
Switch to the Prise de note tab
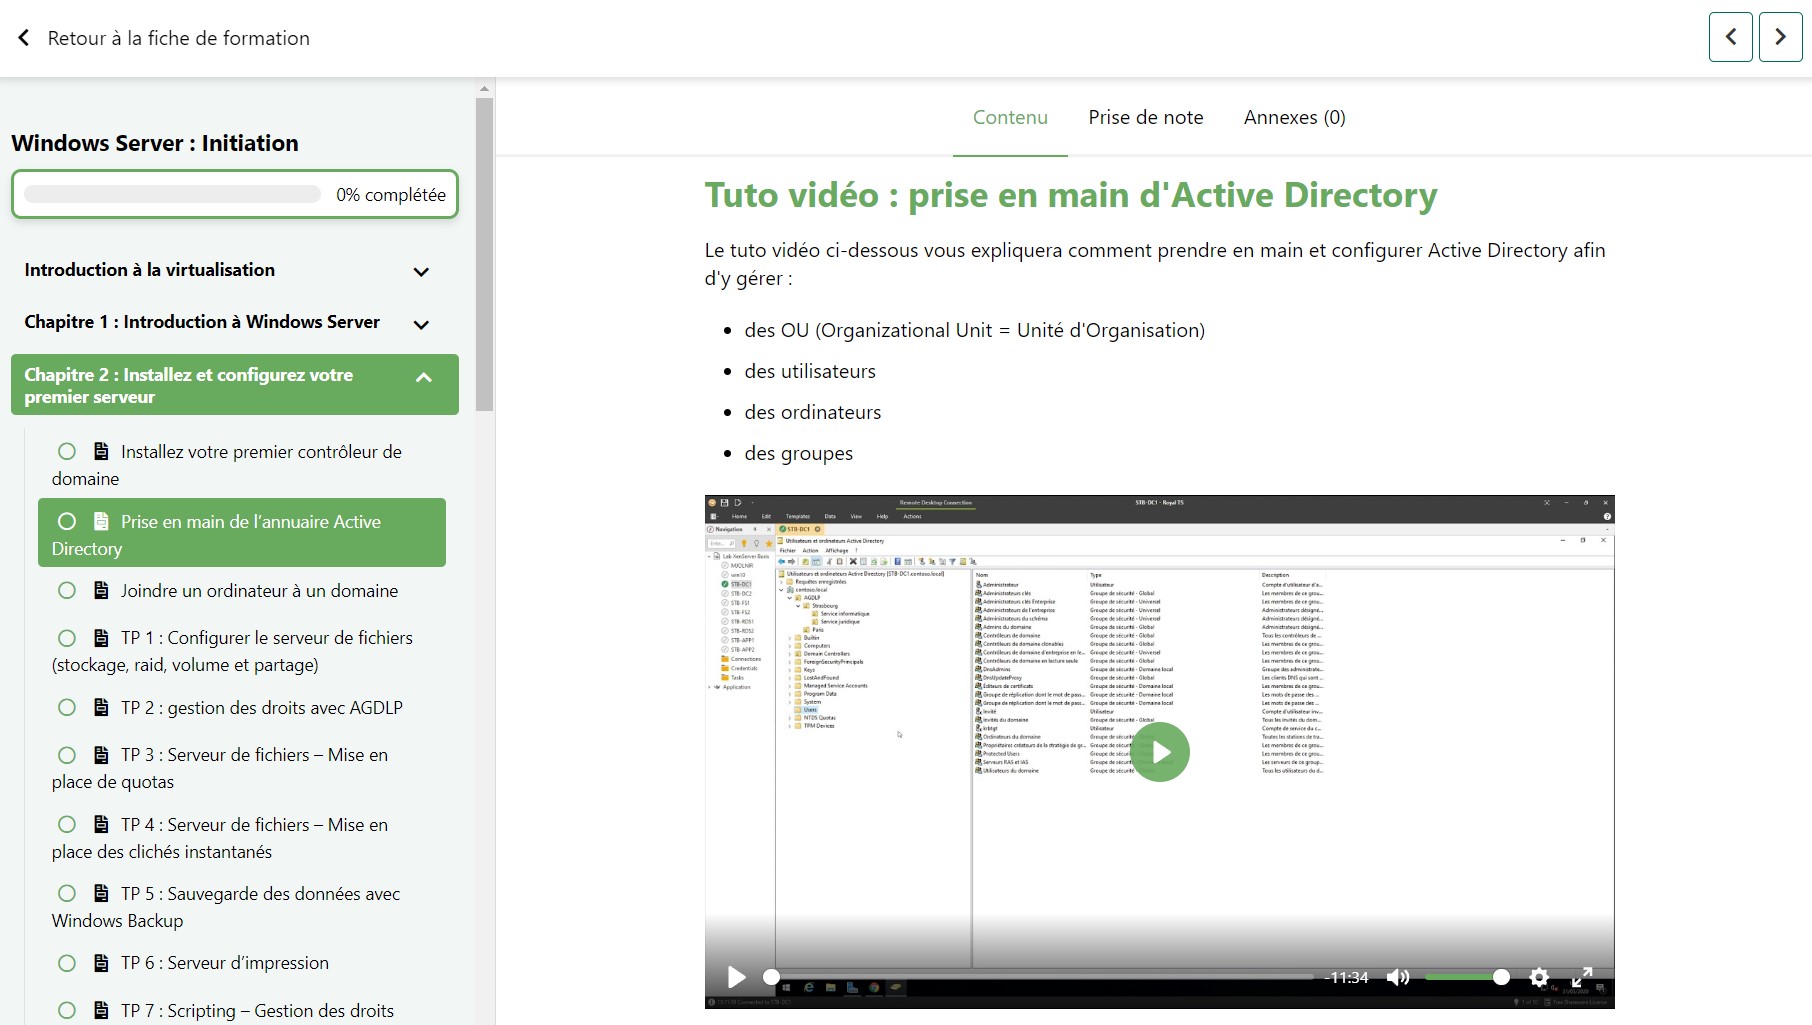[1145, 118]
